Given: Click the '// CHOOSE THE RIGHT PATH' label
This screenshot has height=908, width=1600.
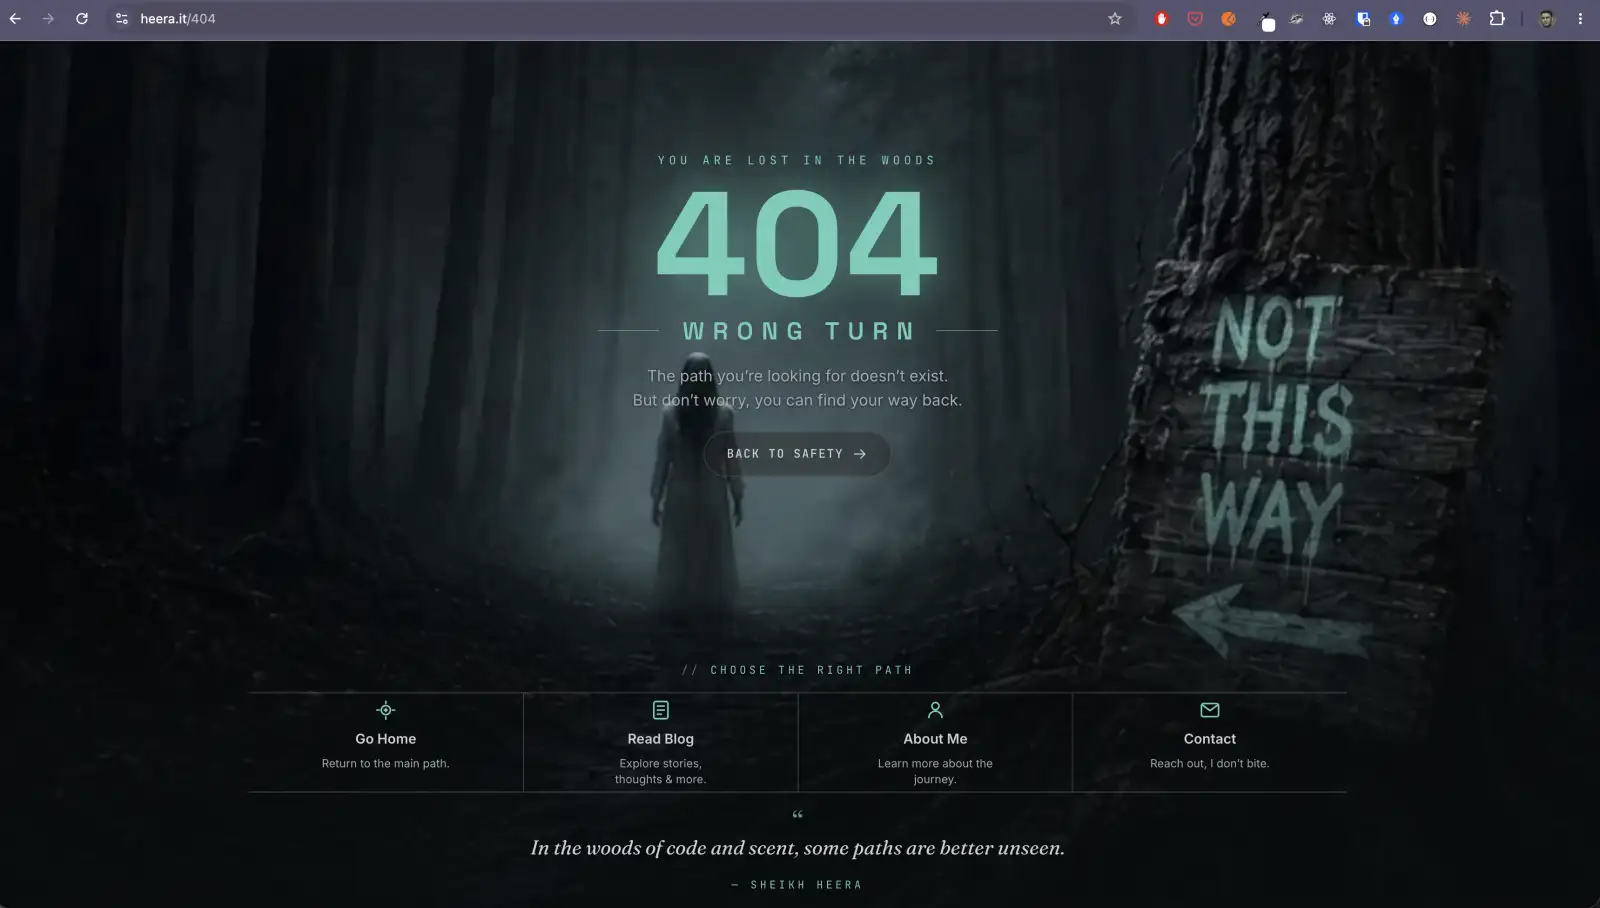Looking at the screenshot, I should [797, 670].
